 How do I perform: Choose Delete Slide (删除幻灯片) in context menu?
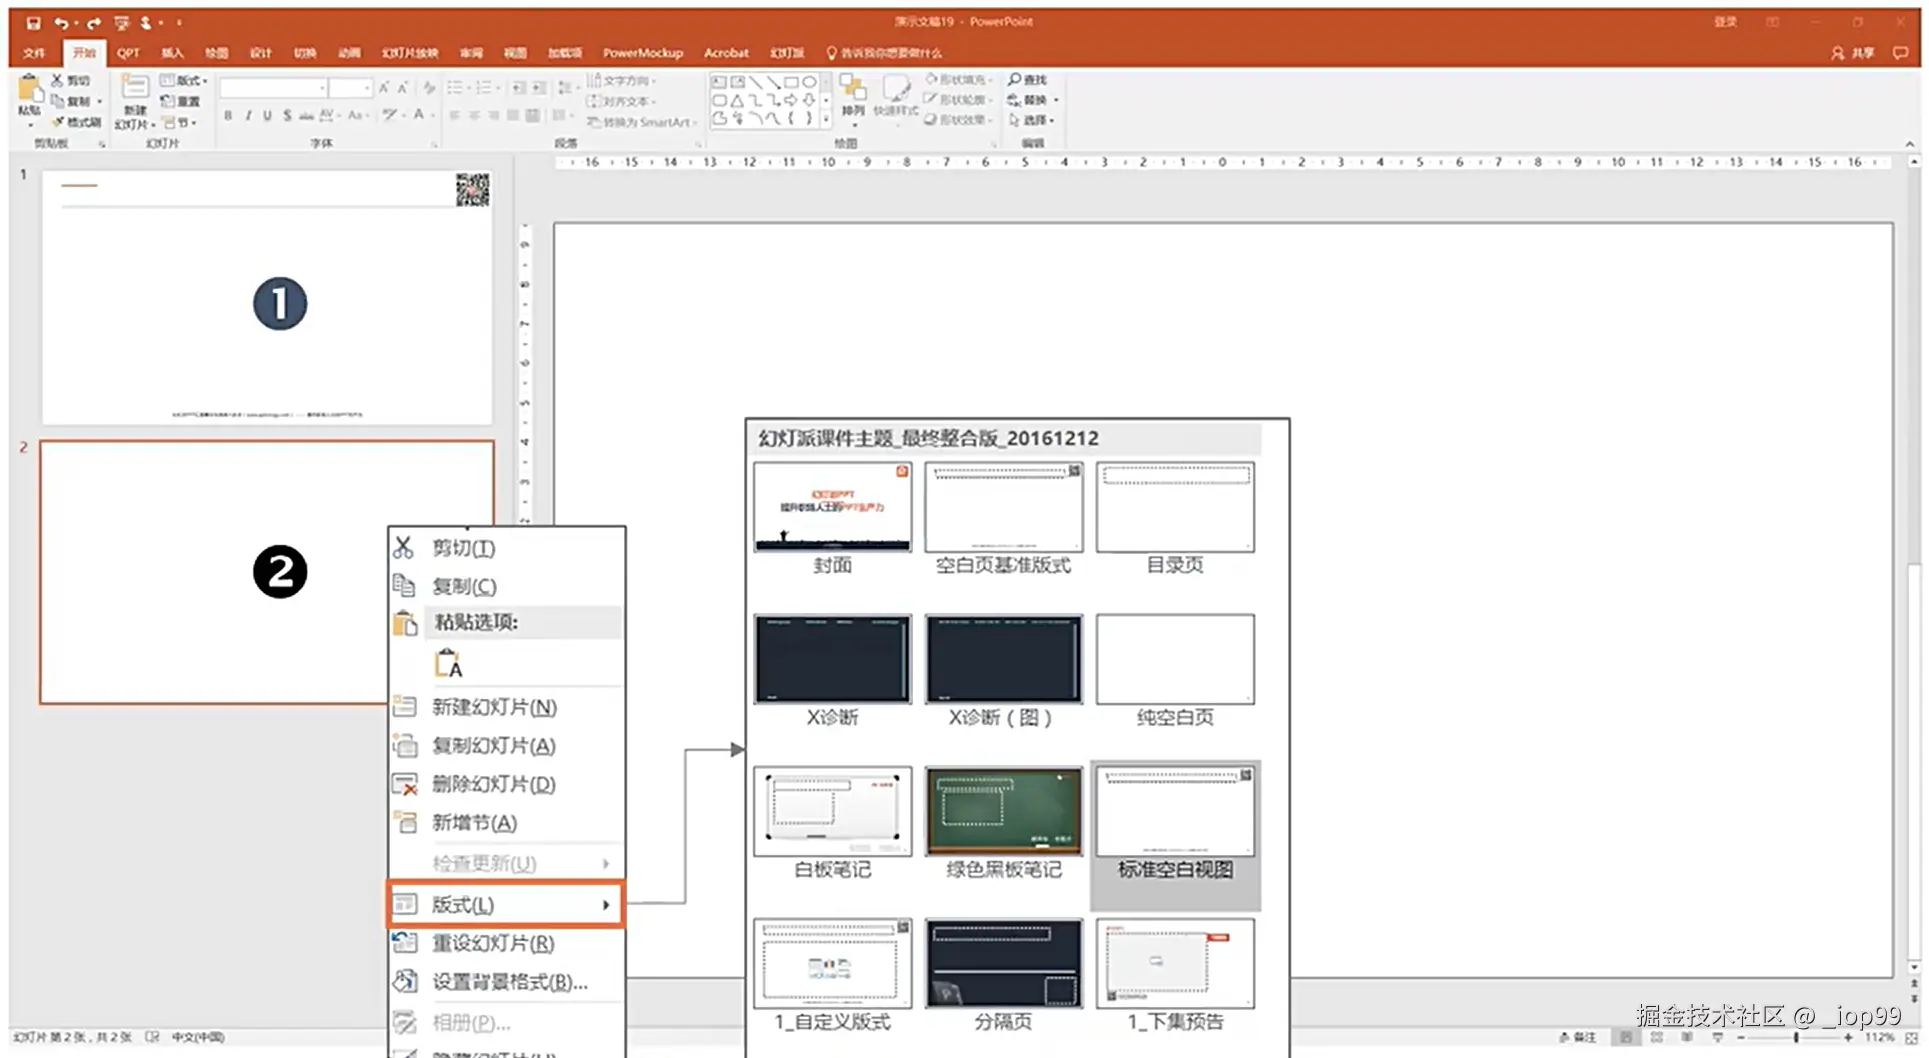coord(506,784)
